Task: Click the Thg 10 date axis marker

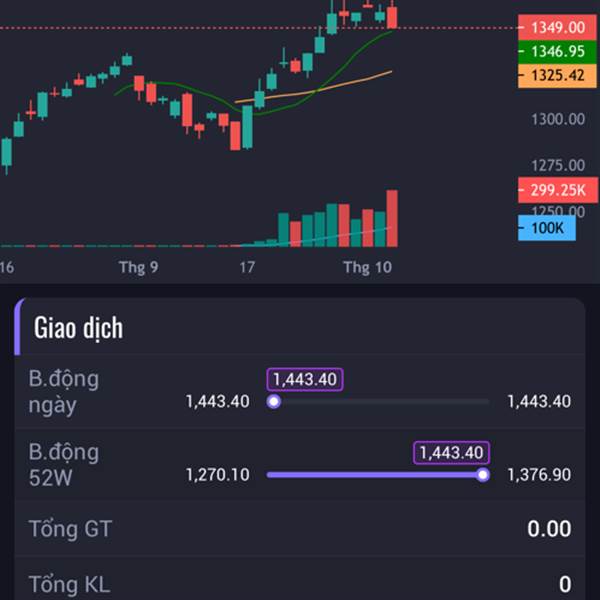Action: pos(367,267)
